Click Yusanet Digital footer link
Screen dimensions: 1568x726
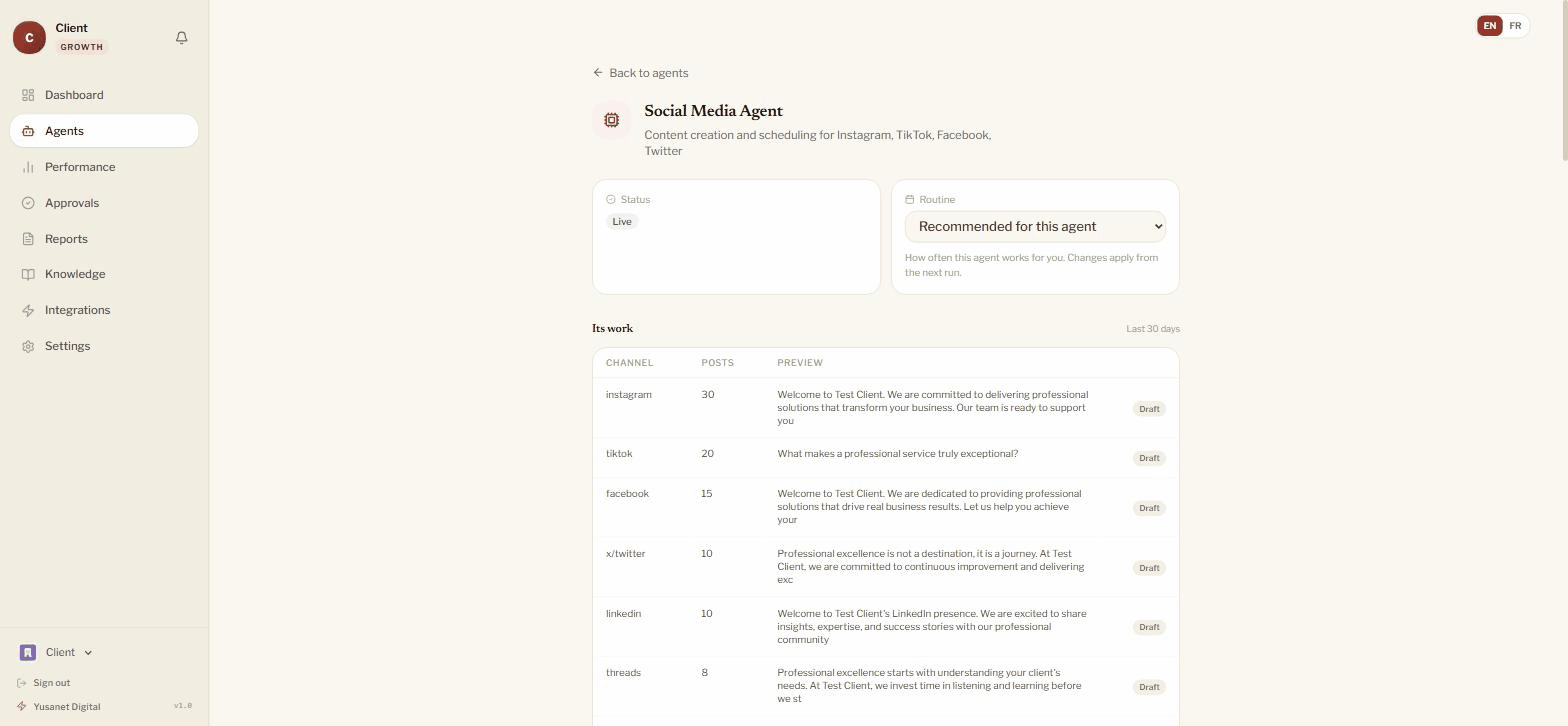click(59, 706)
